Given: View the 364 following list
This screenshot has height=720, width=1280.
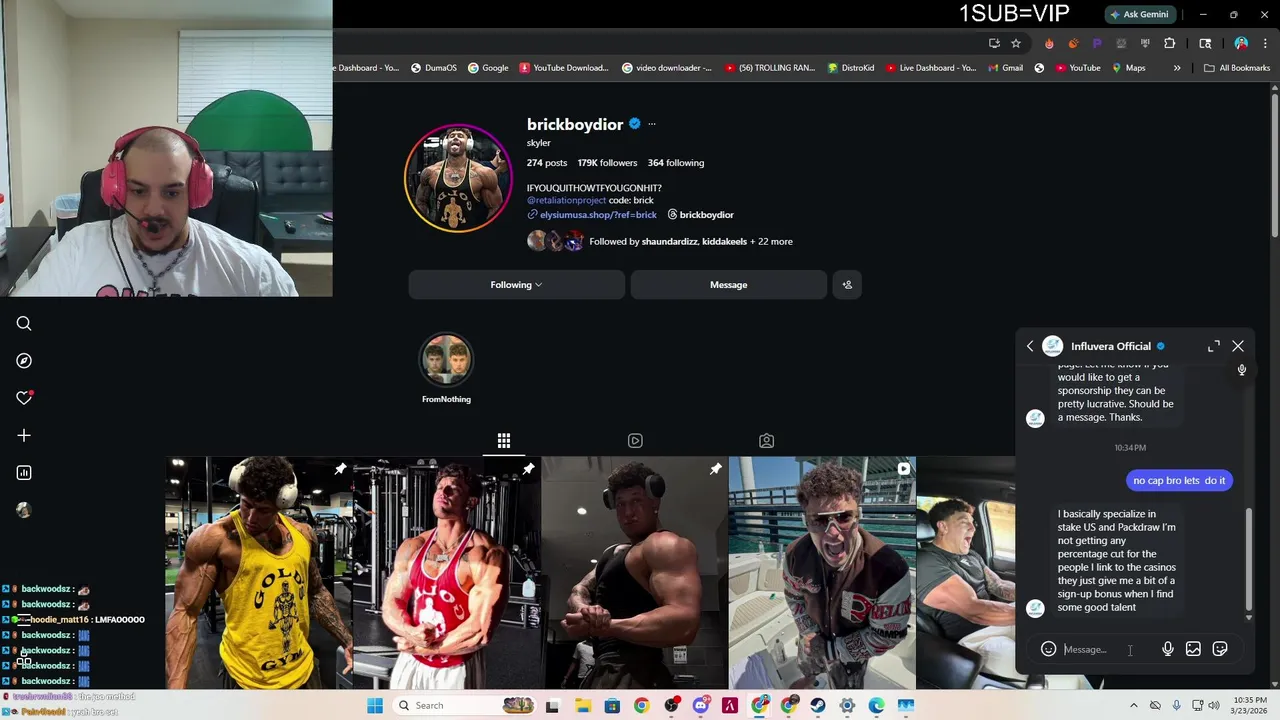Looking at the screenshot, I should pos(676,163).
